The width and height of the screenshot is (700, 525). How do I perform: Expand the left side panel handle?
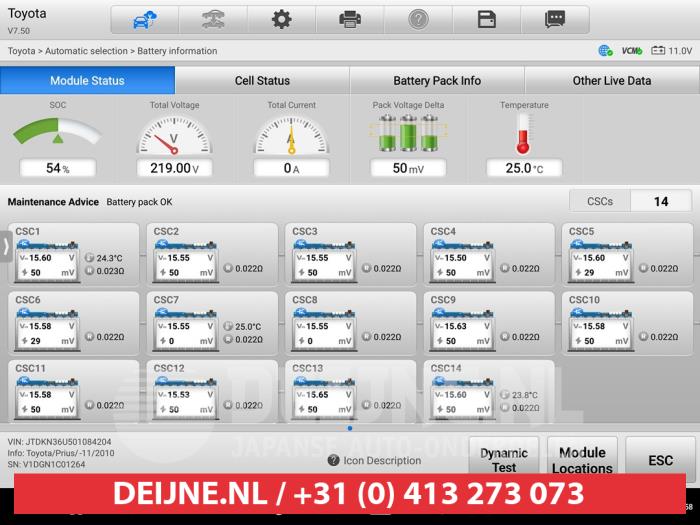(6, 246)
